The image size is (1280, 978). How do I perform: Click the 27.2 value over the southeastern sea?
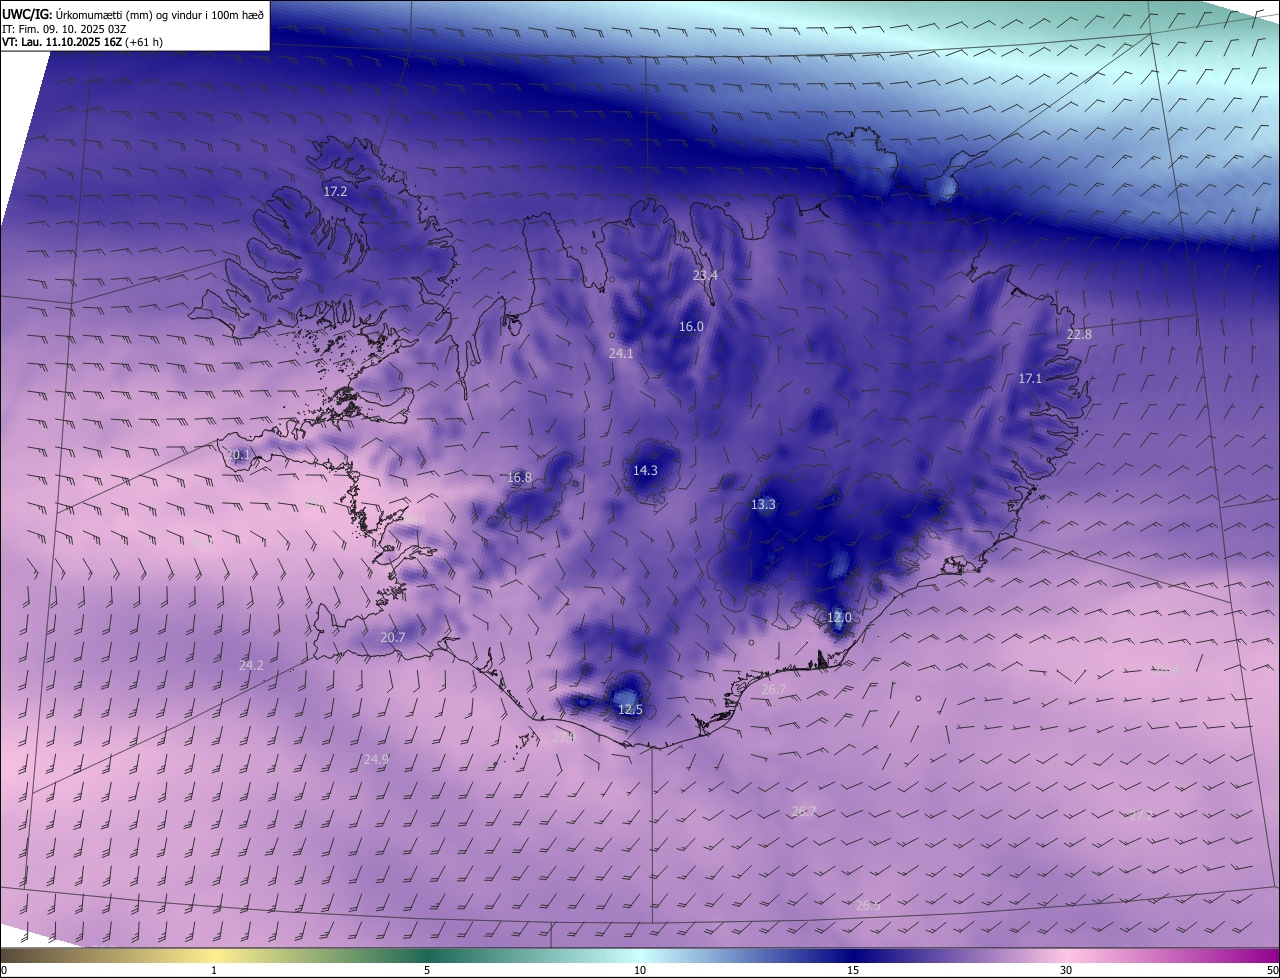1141,815
